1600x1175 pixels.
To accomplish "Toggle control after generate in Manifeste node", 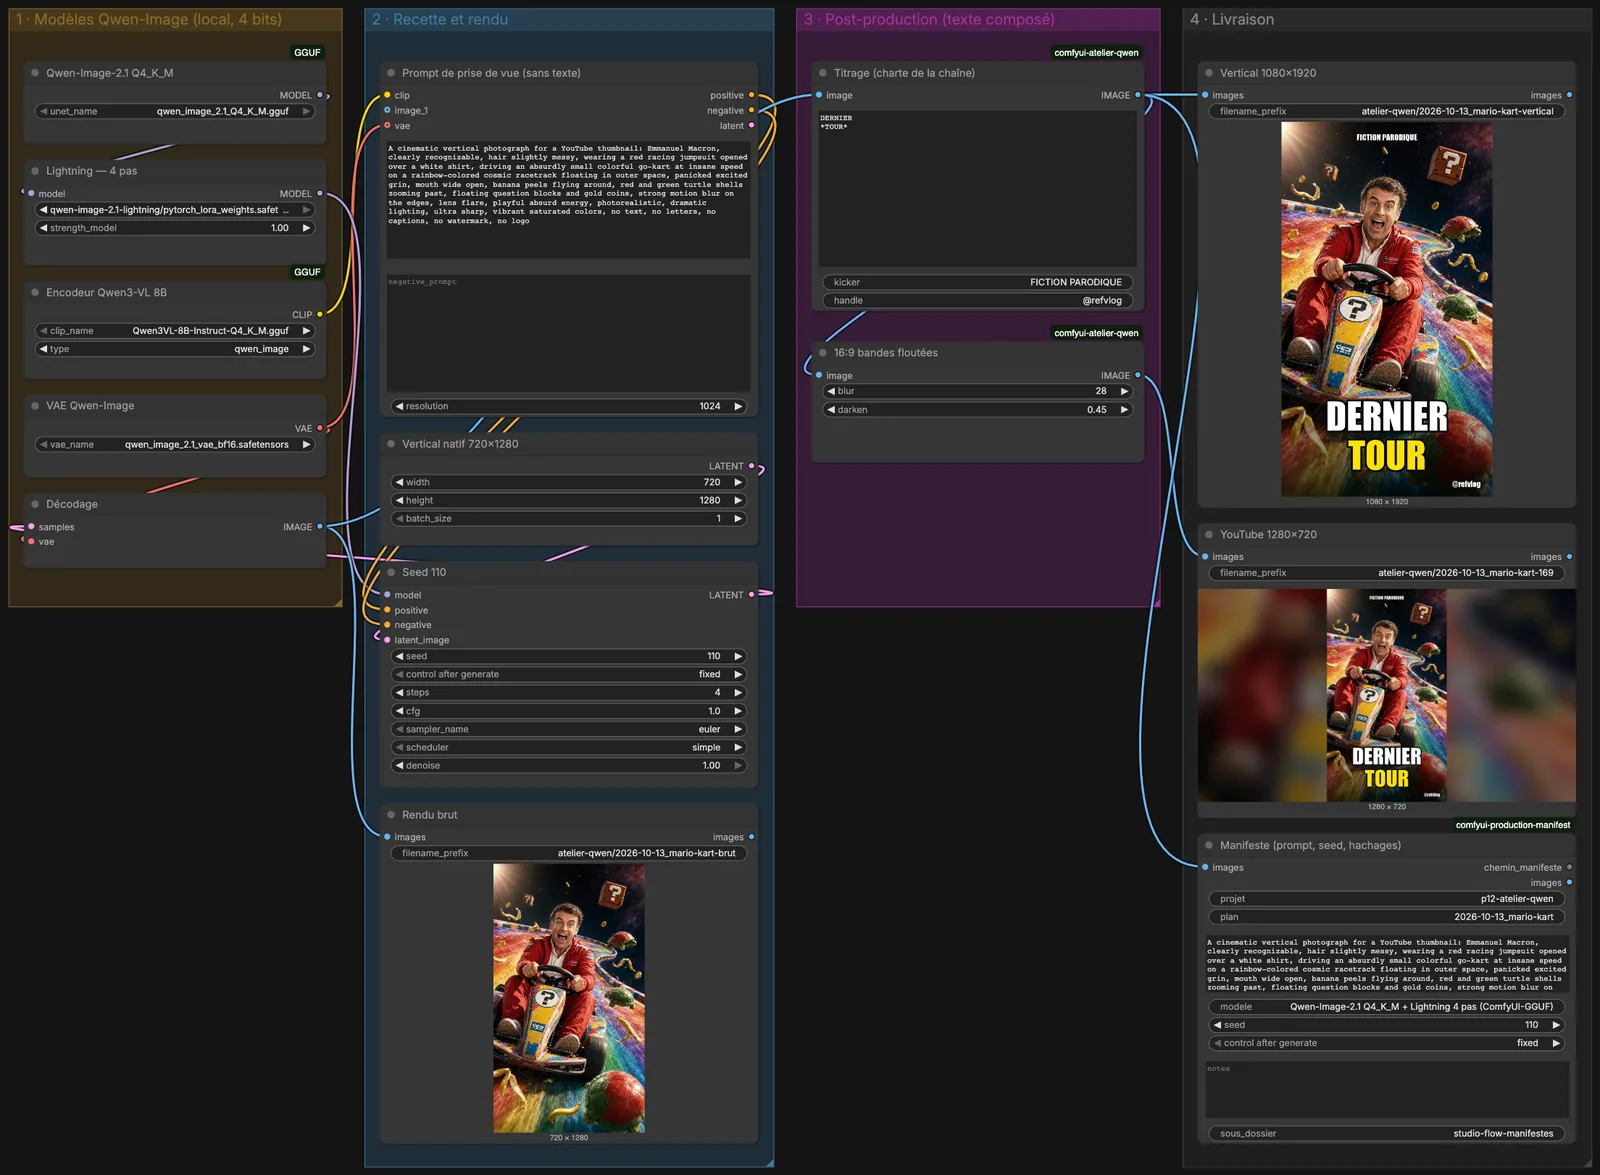I will pyautogui.click(x=1387, y=1044).
